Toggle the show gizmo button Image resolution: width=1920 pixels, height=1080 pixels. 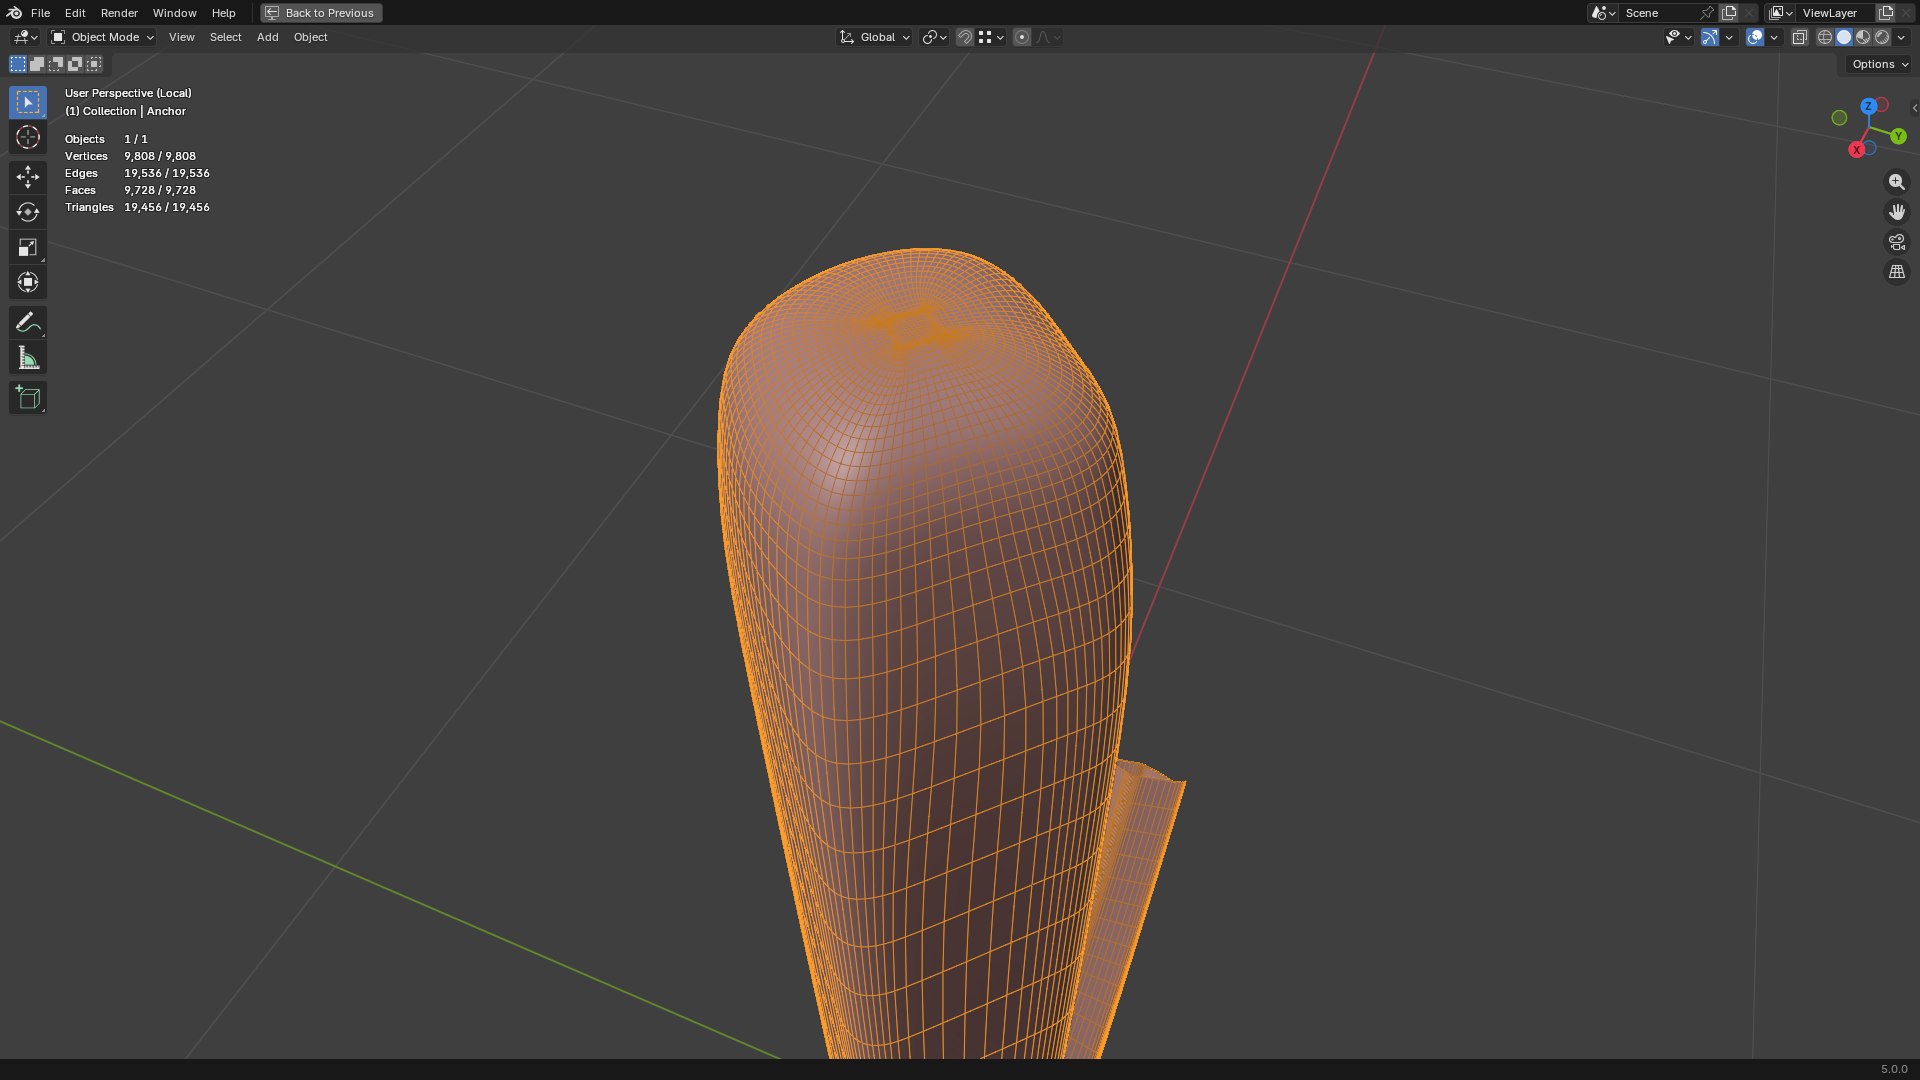pos(1710,37)
